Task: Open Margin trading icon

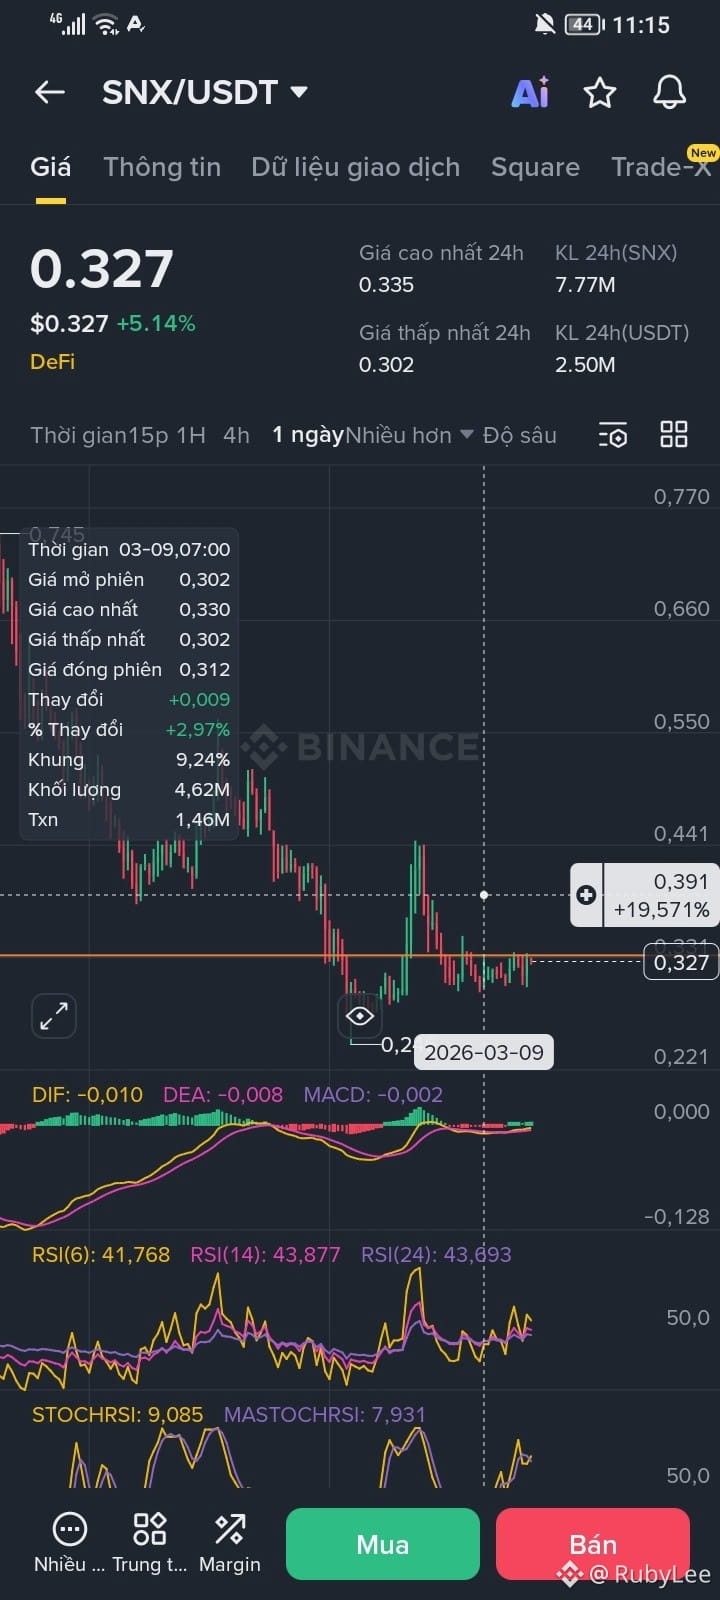Action: (x=229, y=1542)
